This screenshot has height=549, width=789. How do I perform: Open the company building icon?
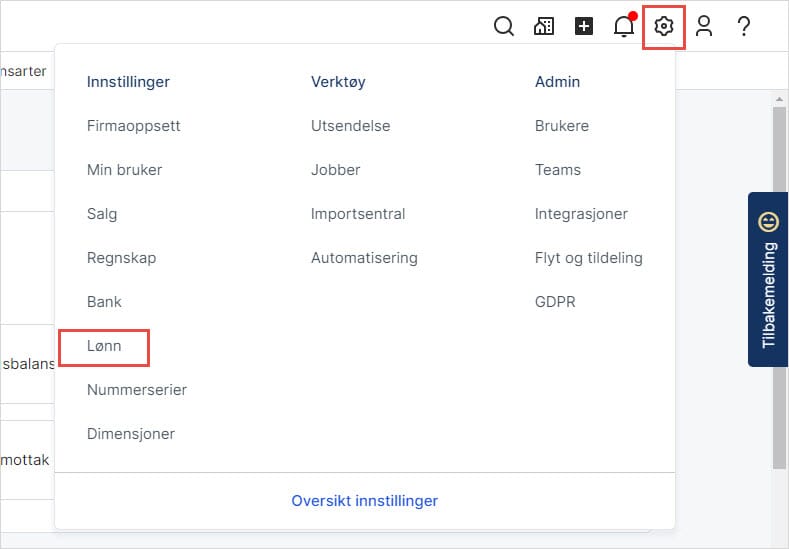point(544,27)
